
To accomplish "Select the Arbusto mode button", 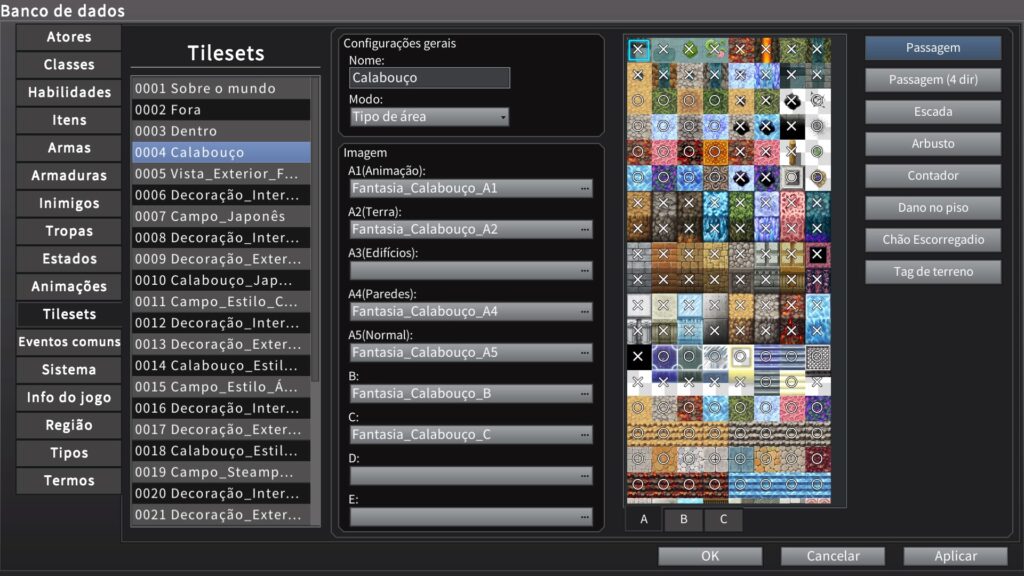I will pyautogui.click(x=933, y=144).
